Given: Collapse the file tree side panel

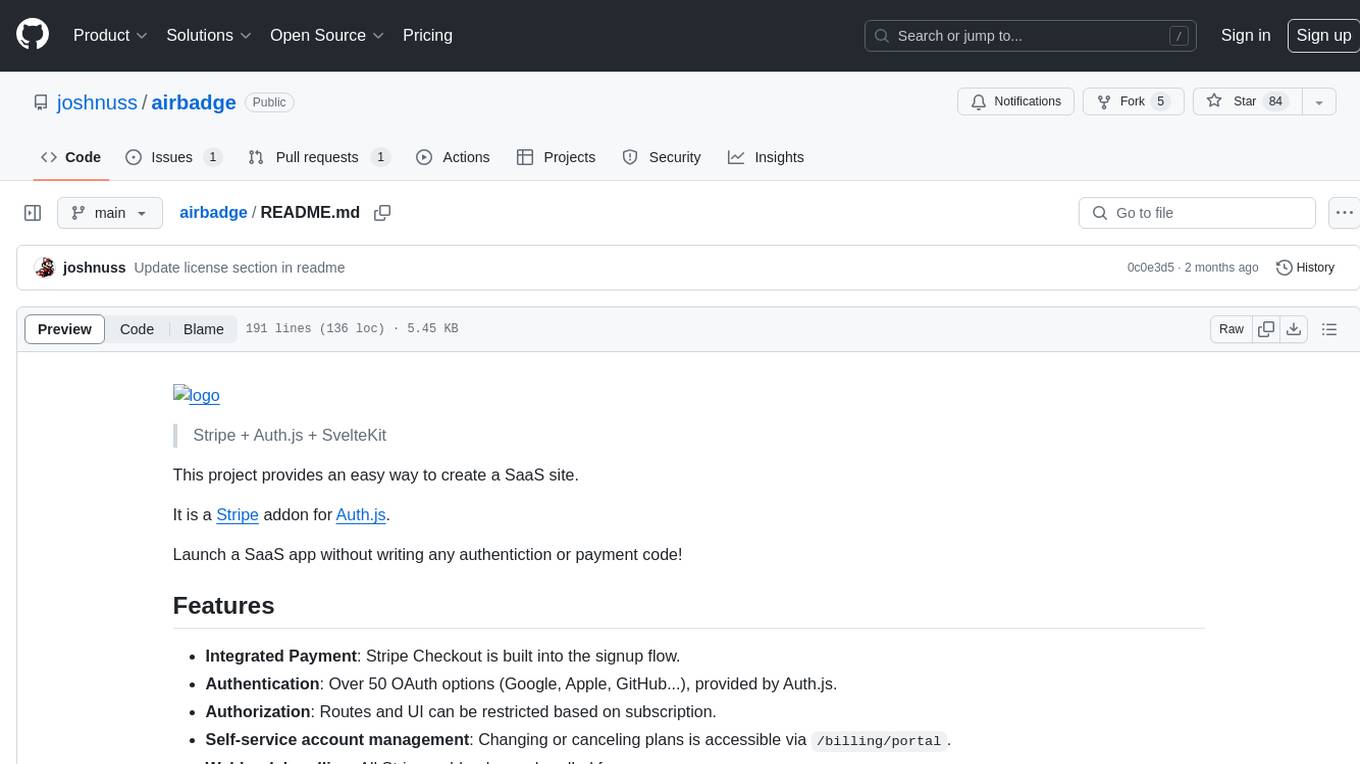Looking at the screenshot, I should [33, 213].
